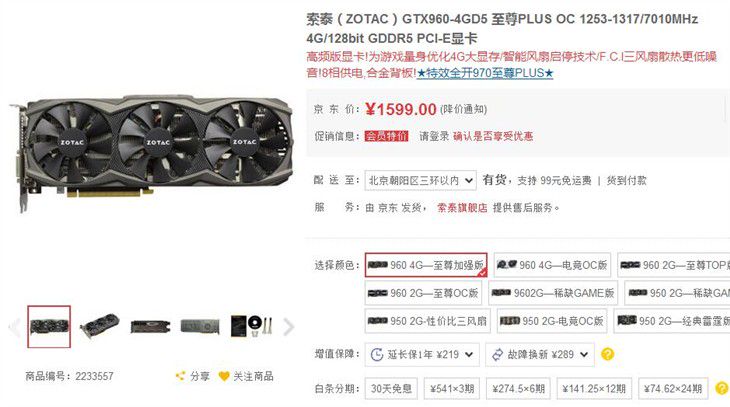Open the 北京朝阳区三环以内 delivery dropdown
Image resolution: width=730 pixels, height=407 pixels.
(420, 180)
